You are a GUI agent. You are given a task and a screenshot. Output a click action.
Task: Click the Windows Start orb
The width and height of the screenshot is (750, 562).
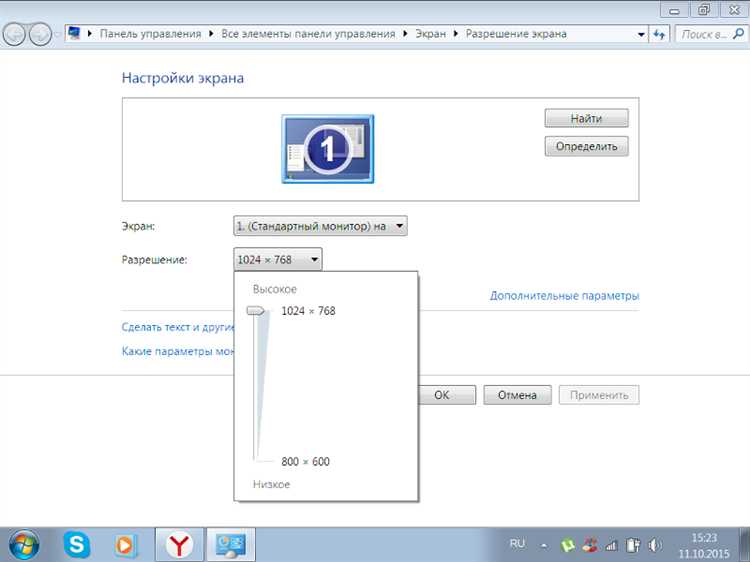(23, 545)
